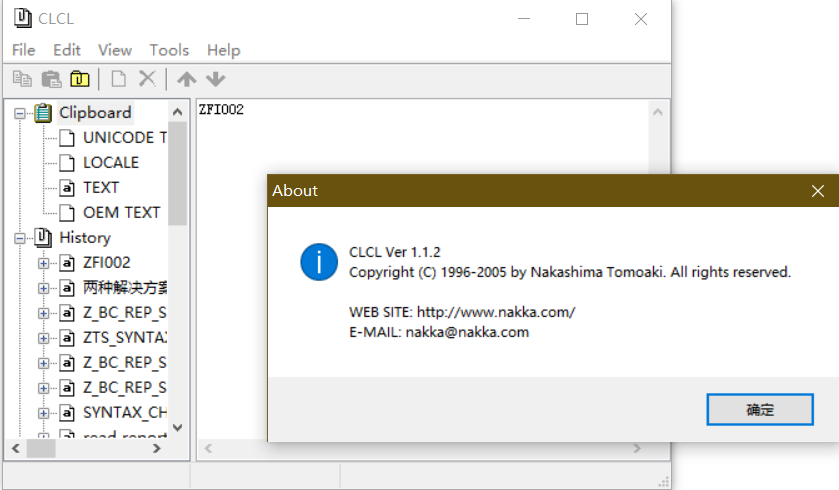Viewport: 839px width, 490px height.
Task: Select the UNICODE T tree item
Action: [x=125, y=138]
